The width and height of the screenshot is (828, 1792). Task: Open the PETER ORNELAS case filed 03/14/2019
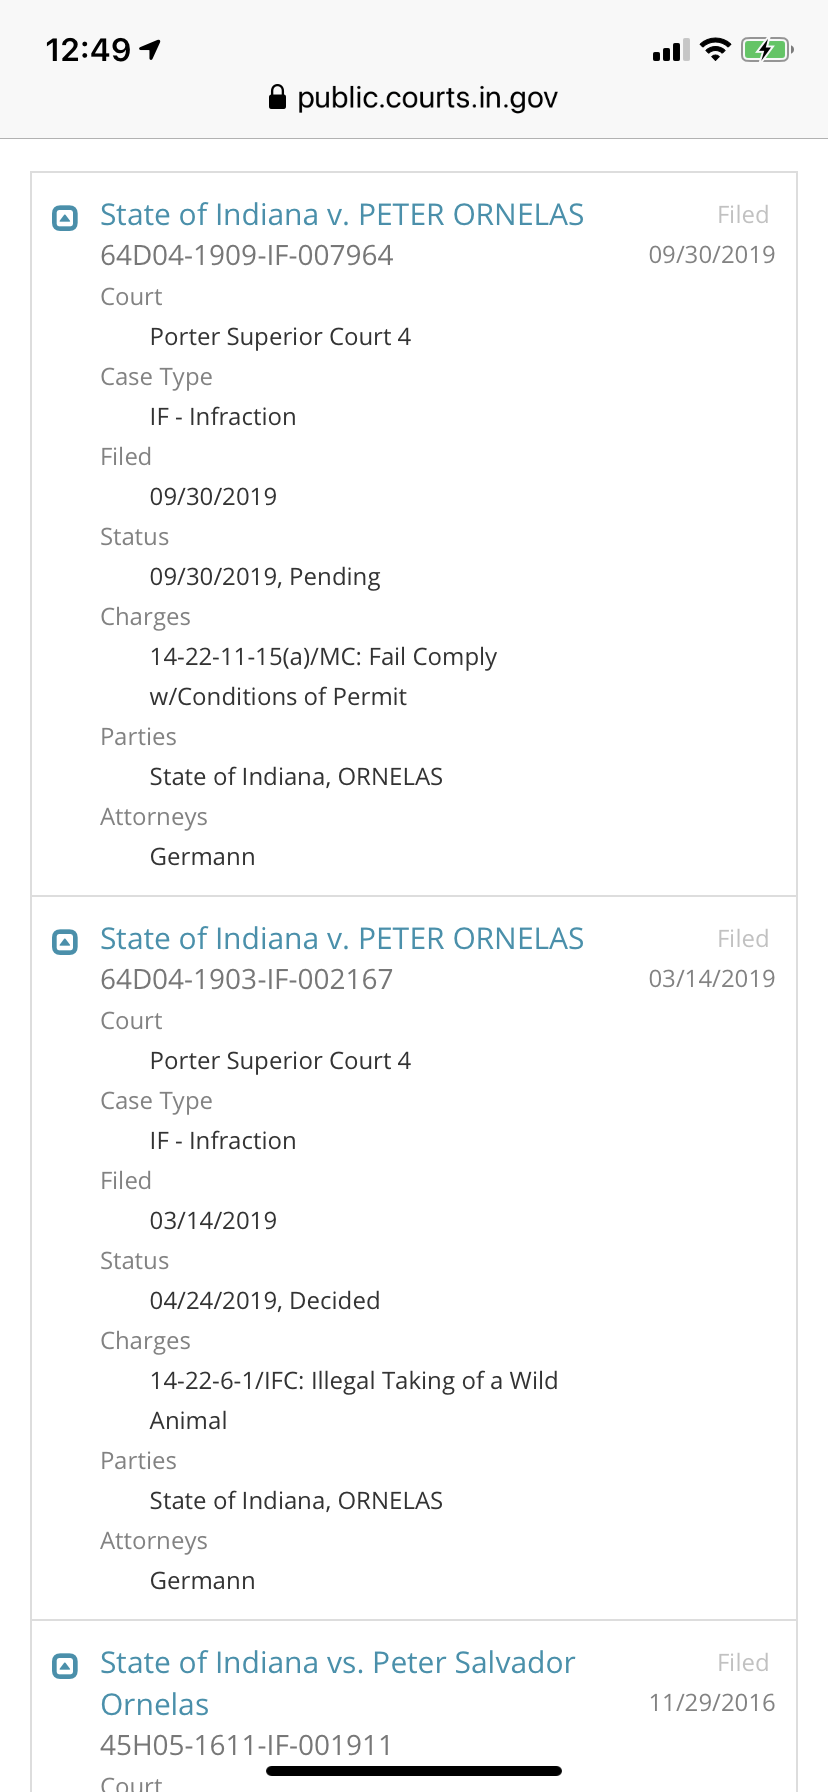point(342,939)
